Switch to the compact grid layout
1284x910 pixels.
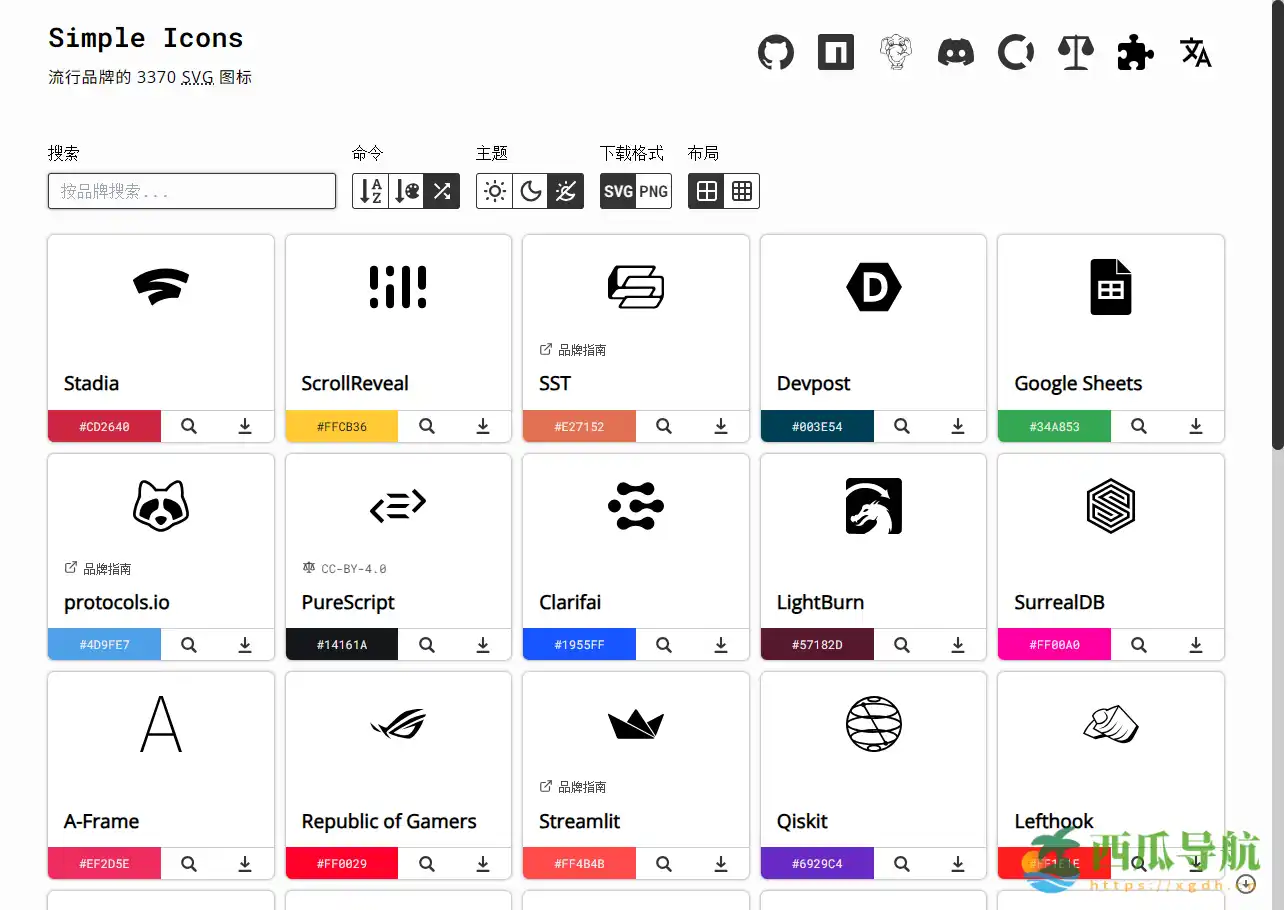coord(740,191)
